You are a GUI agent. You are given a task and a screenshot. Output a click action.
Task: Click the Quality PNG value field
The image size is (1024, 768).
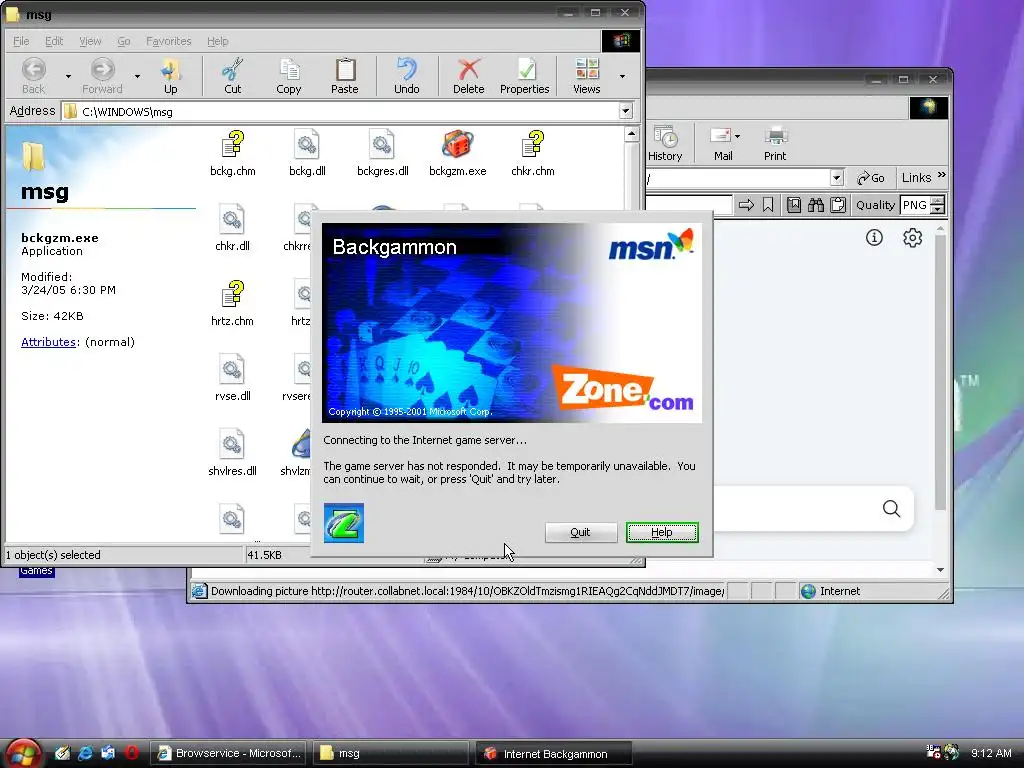[914, 205]
